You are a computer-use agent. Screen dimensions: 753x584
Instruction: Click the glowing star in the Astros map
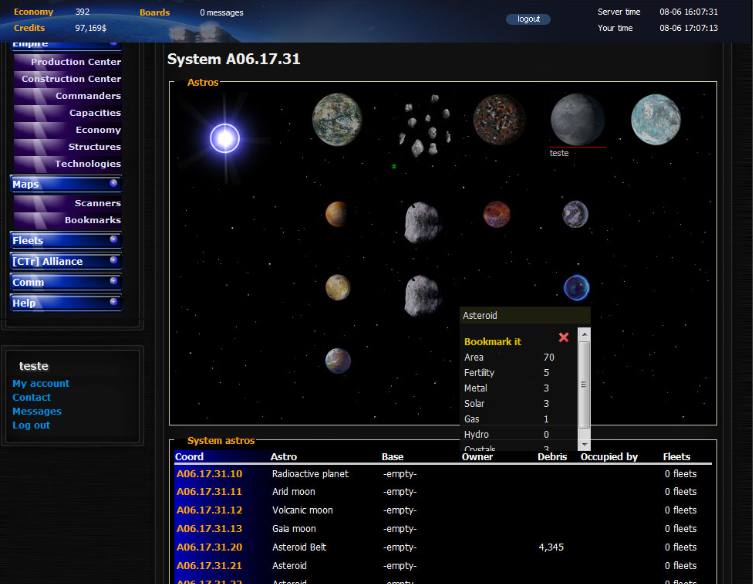(225, 138)
